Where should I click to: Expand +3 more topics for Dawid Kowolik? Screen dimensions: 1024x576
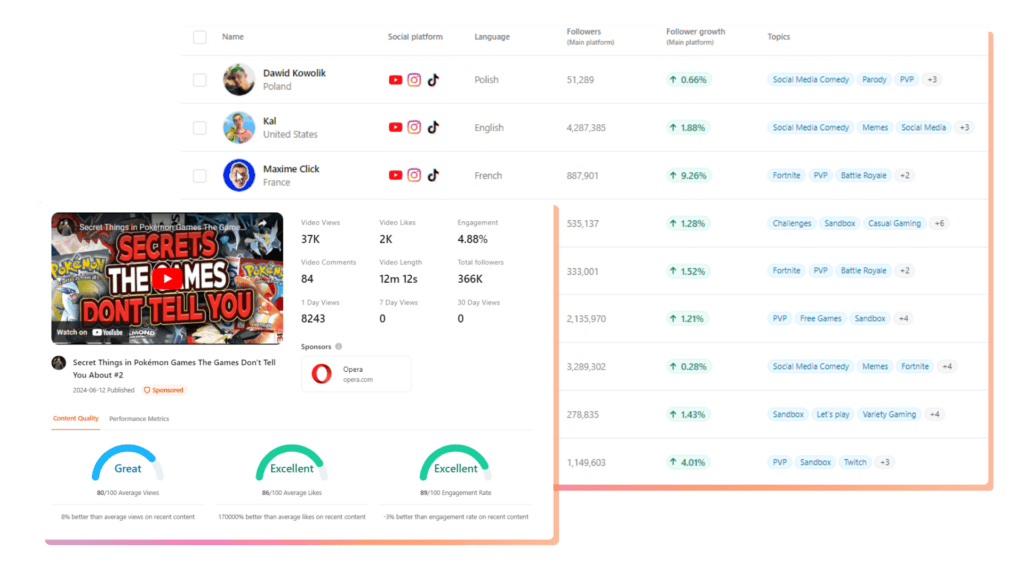click(x=932, y=80)
